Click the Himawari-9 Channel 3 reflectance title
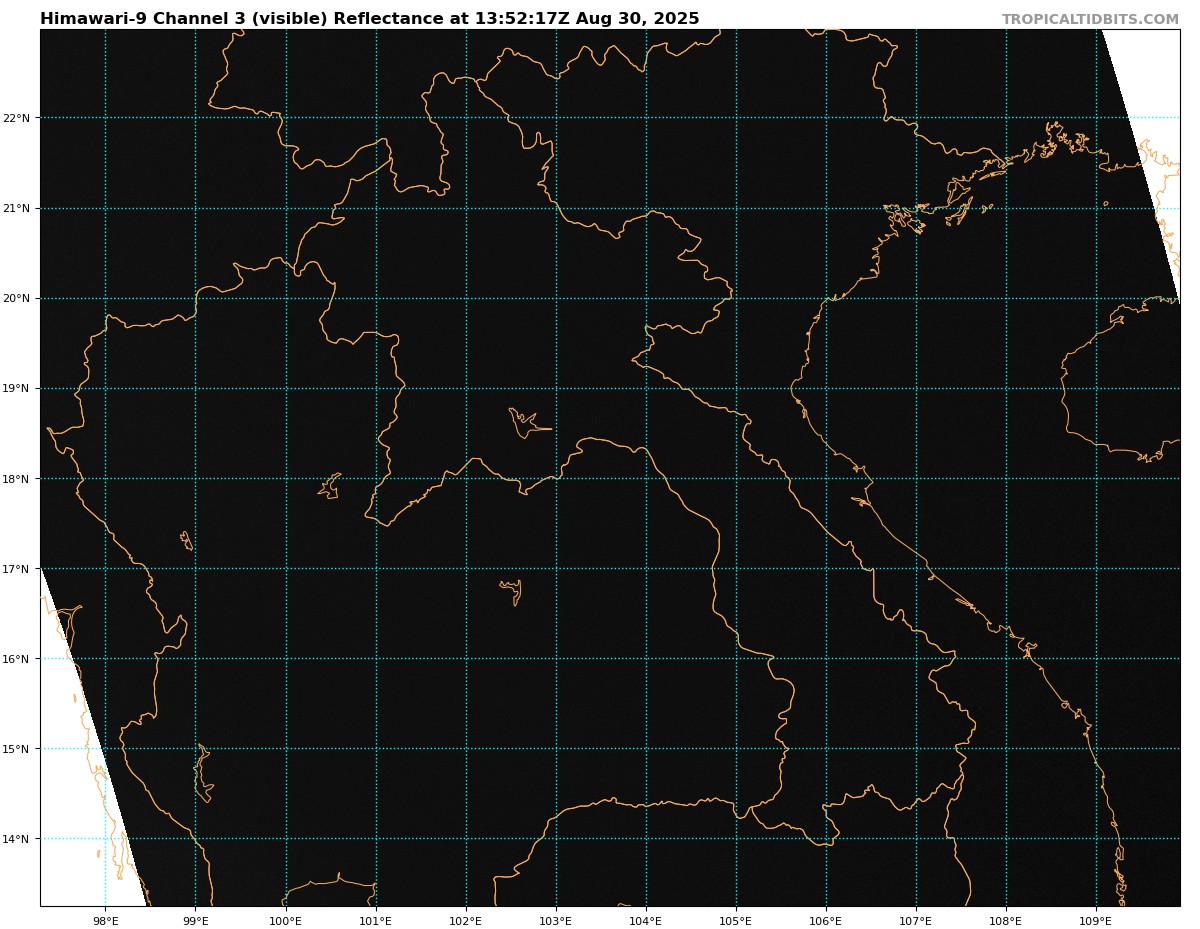 click(370, 19)
